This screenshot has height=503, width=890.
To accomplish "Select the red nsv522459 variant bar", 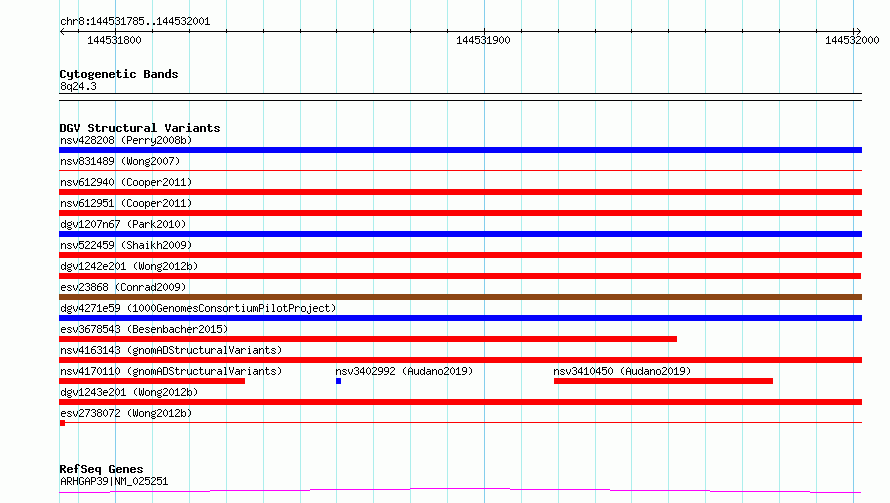I will tap(460, 255).
